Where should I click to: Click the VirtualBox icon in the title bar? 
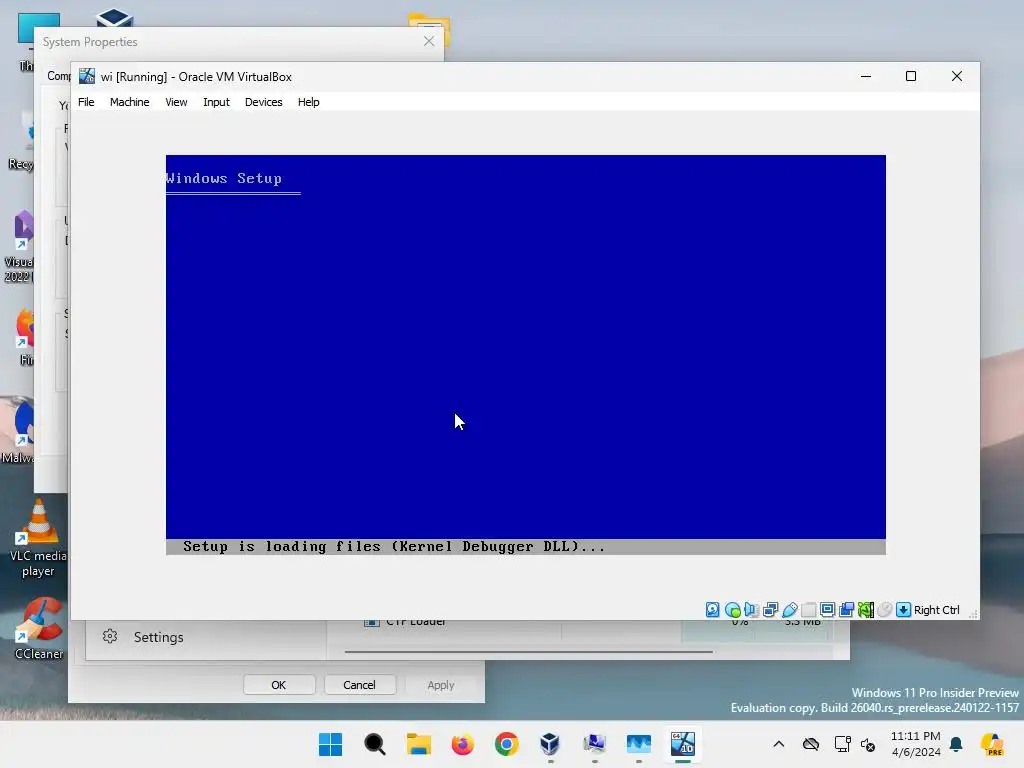pos(87,76)
